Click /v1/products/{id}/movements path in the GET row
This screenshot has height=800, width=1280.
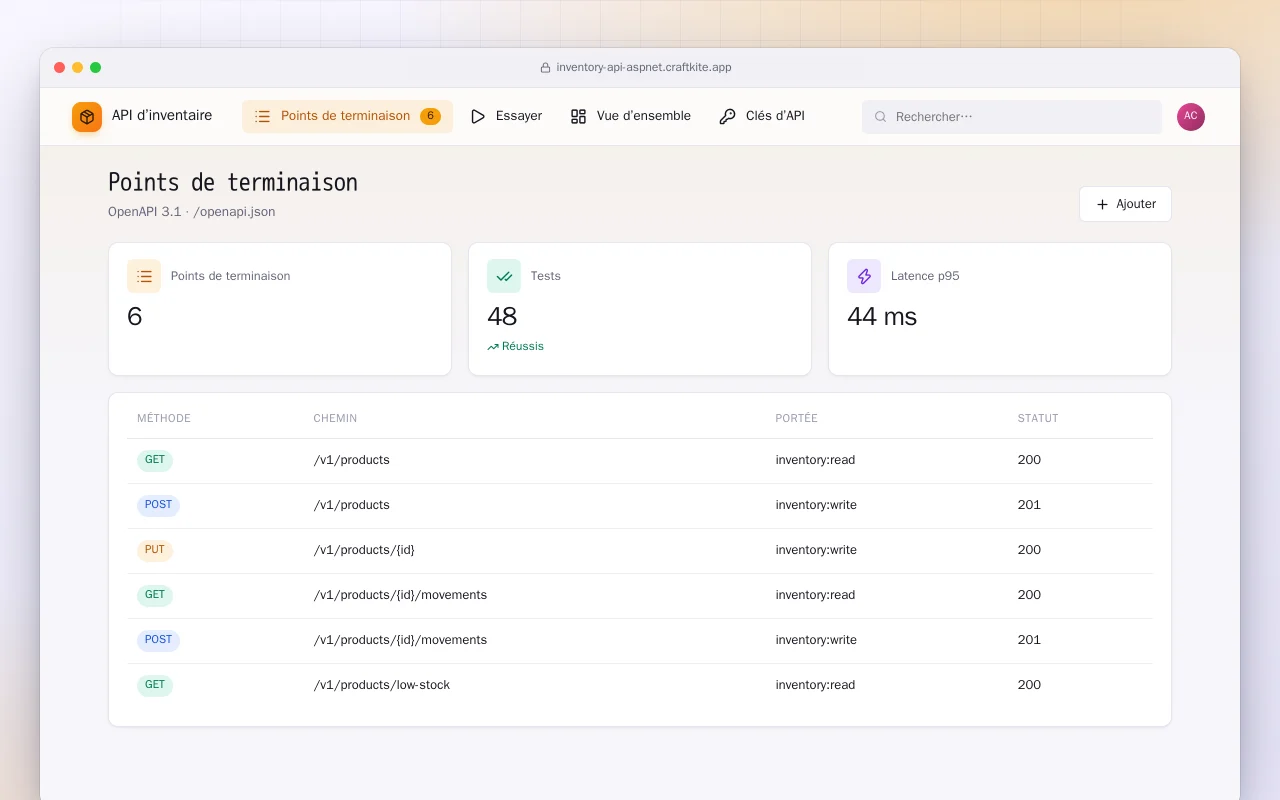[x=400, y=595]
